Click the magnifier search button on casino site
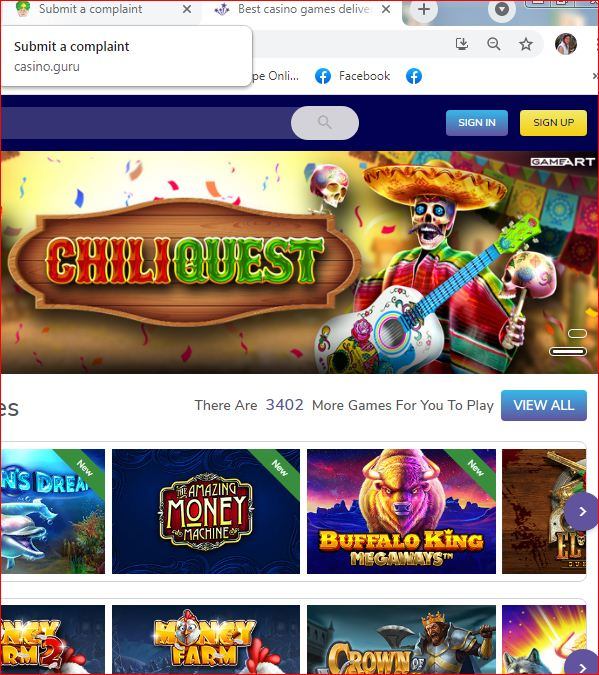 (x=325, y=123)
